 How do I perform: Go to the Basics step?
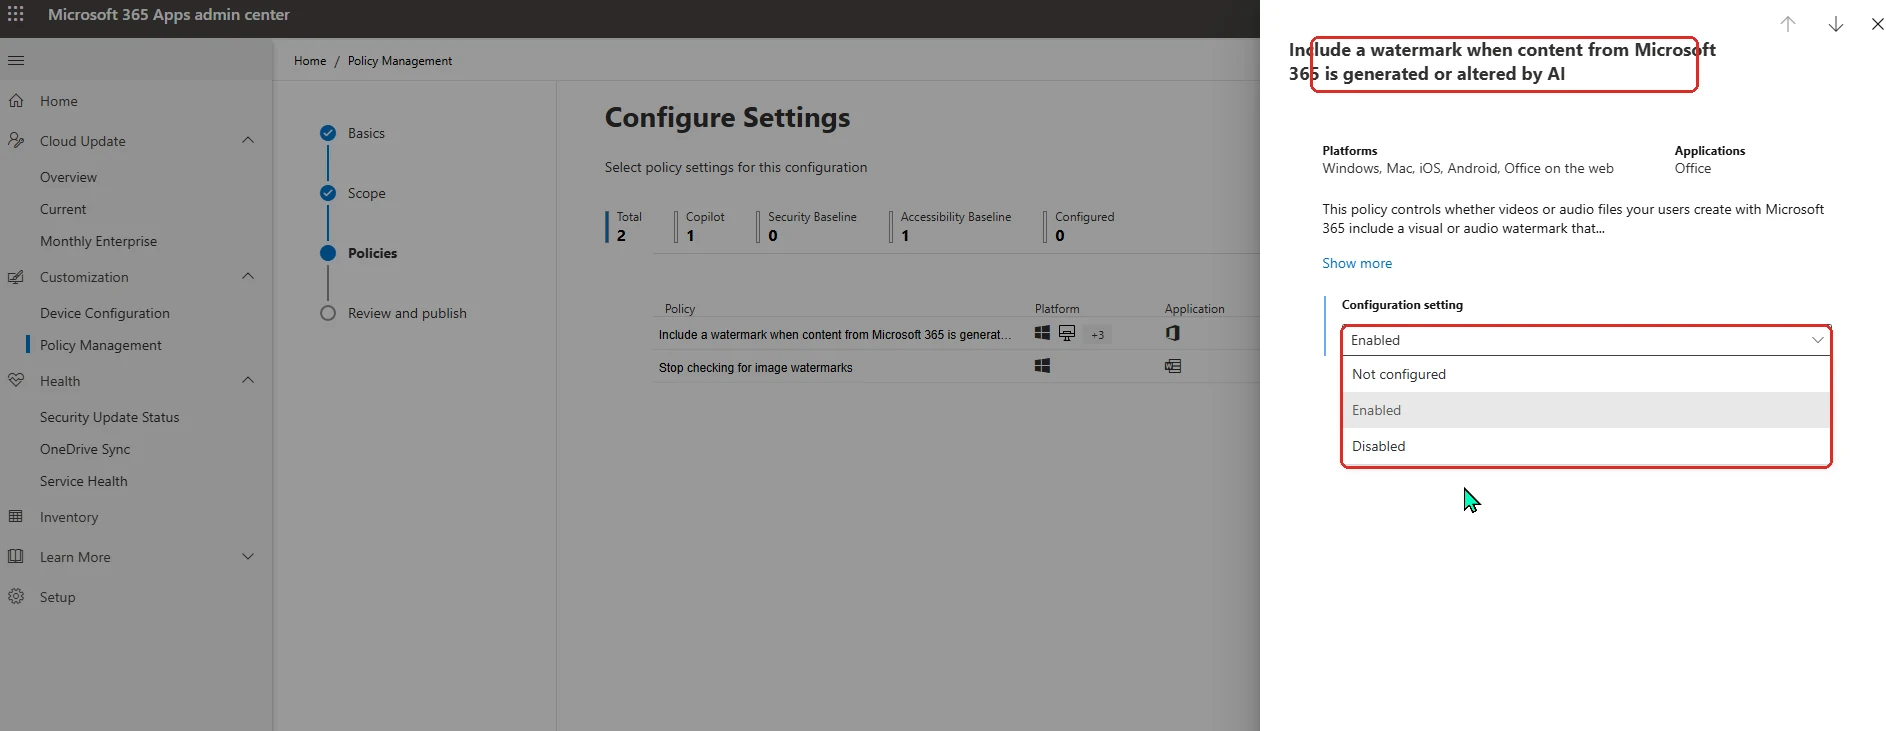(366, 133)
